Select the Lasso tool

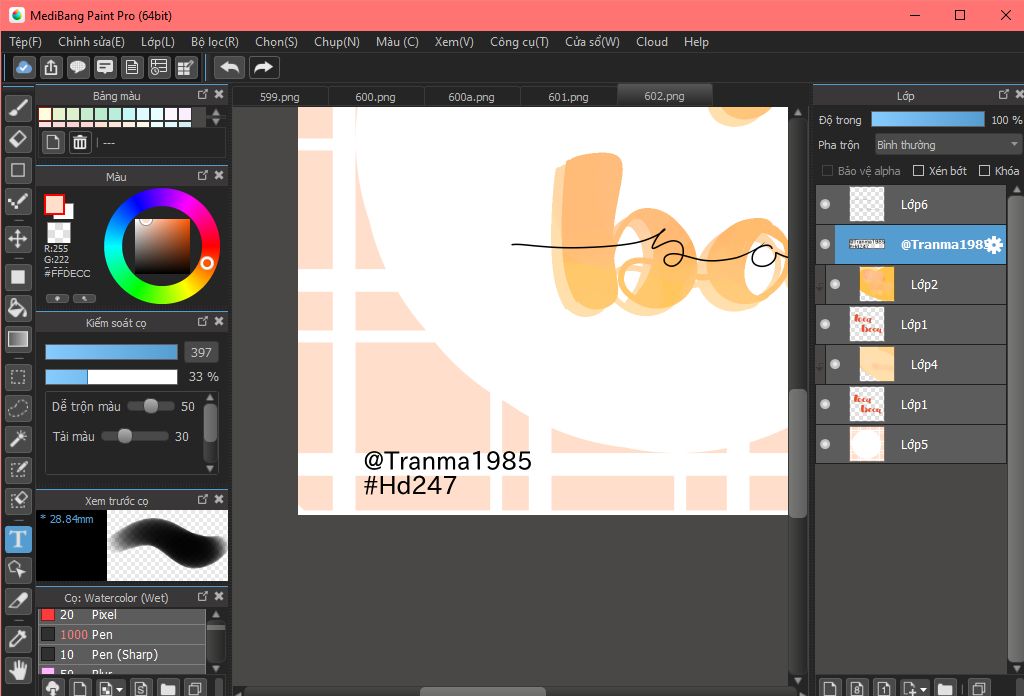click(18, 408)
